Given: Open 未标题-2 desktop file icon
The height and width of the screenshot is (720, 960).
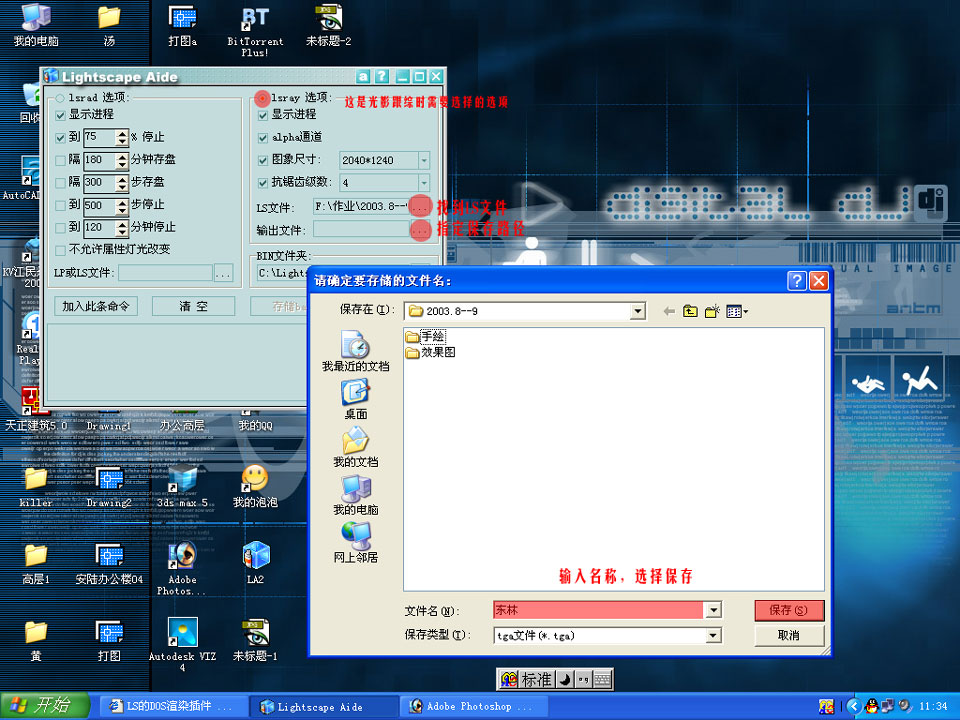Looking at the screenshot, I should [329, 26].
